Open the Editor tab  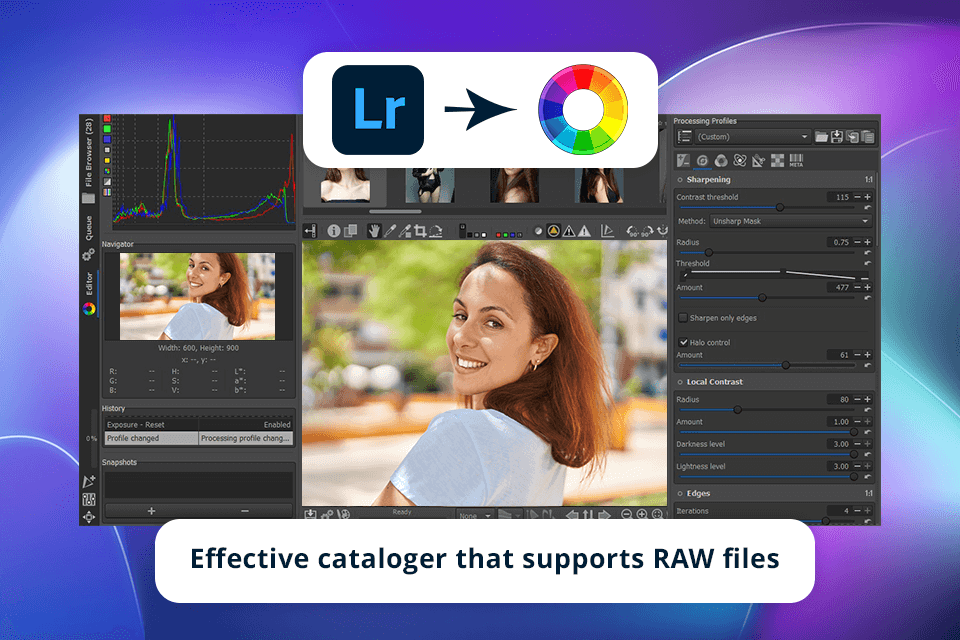(89, 293)
